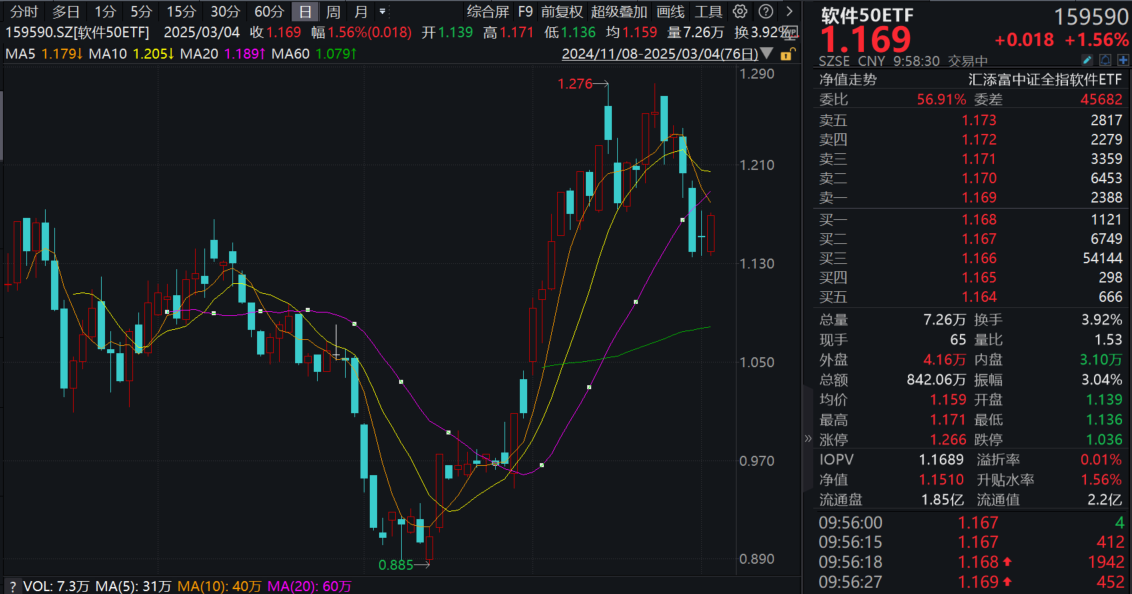Image resolution: width=1132 pixels, height=594 pixels.
Task: Click the plus icon to add 软件50ETF
Action: click(x=1123, y=60)
